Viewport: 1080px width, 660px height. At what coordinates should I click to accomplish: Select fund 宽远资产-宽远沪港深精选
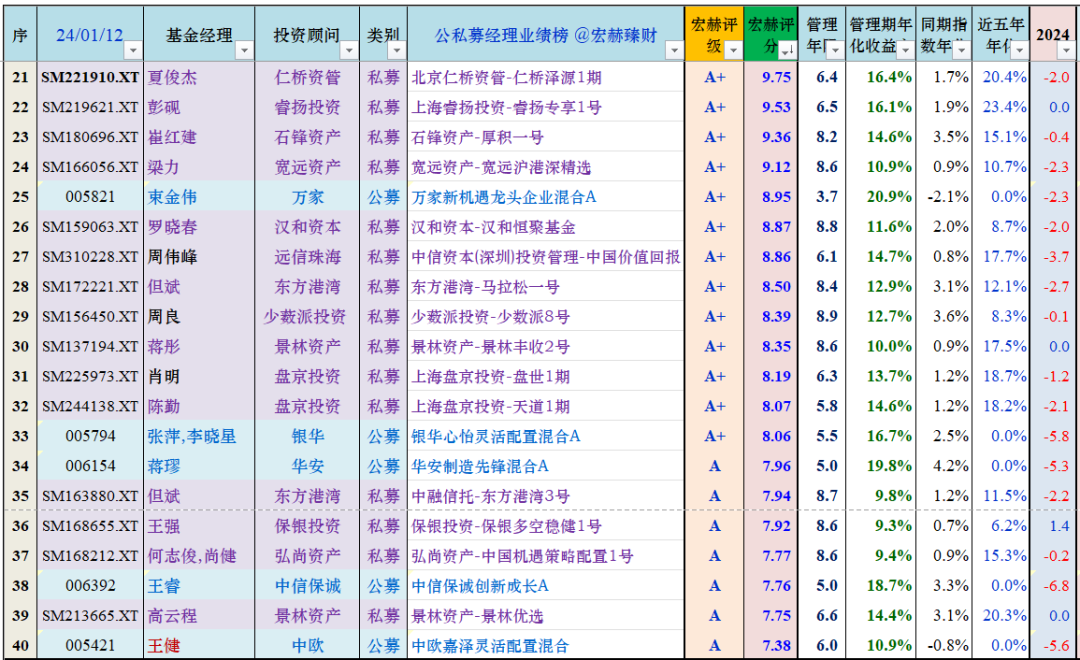[x=501, y=167]
